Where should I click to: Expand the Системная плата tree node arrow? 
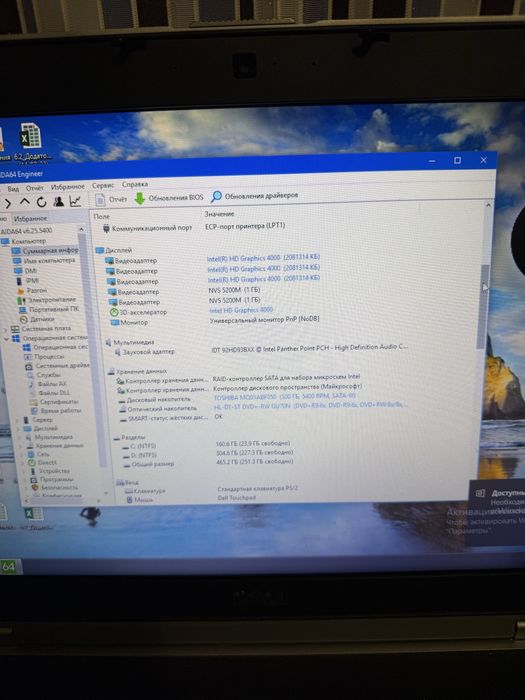(x=5, y=329)
